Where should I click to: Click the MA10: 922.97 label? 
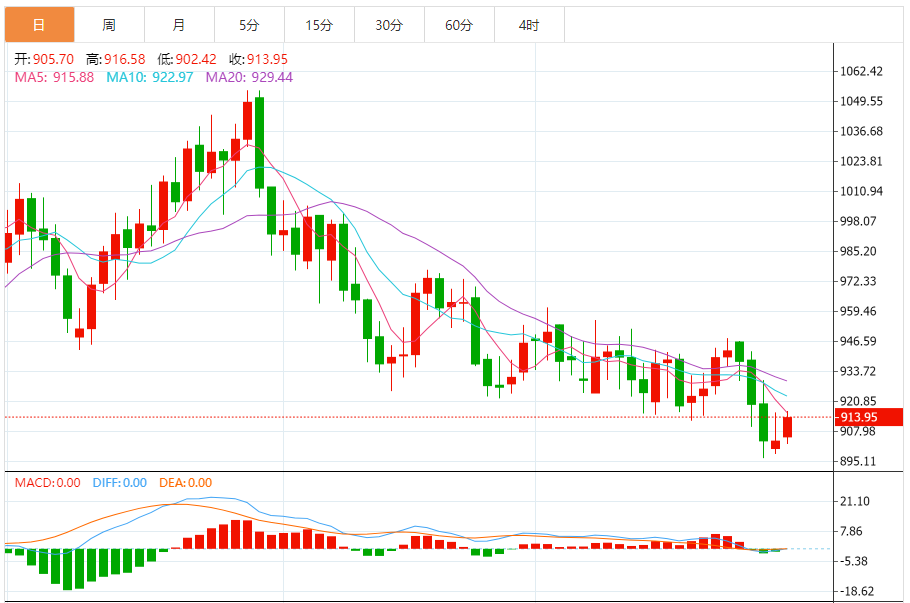click(x=150, y=77)
